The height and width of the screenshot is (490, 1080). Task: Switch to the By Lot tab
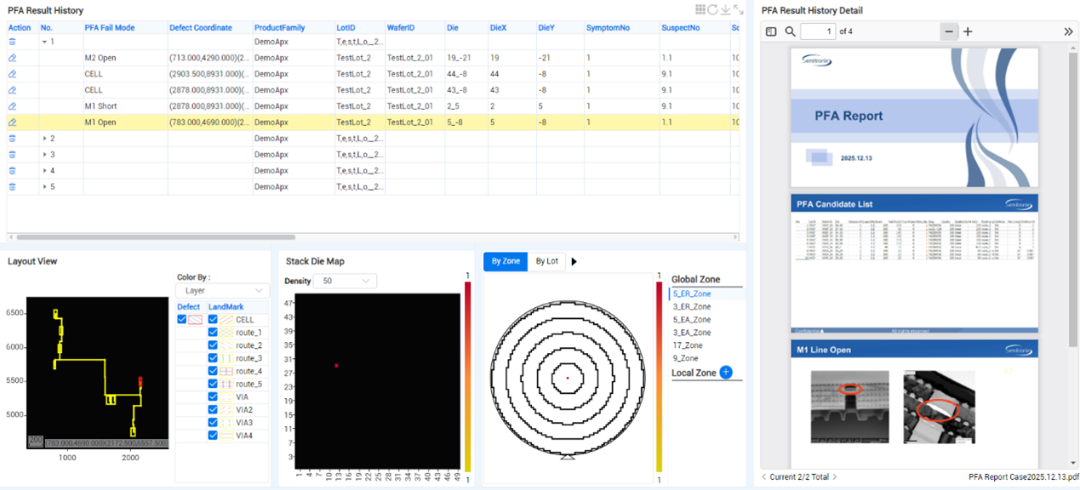[x=546, y=261]
